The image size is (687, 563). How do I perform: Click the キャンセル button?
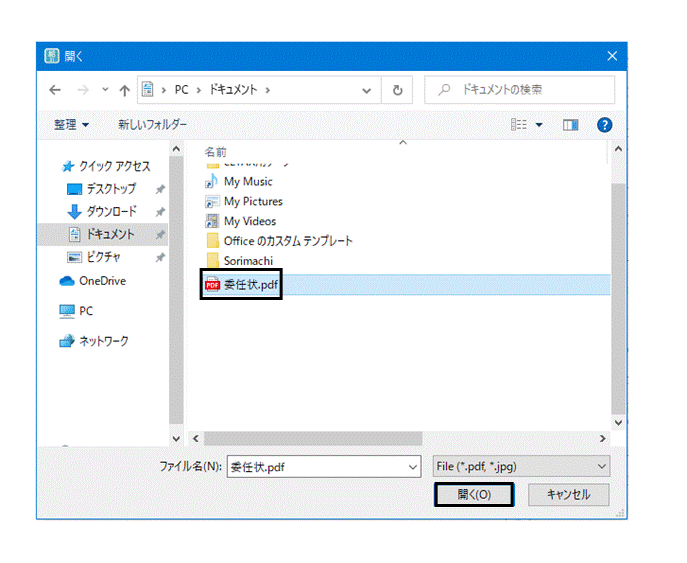pyautogui.click(x=568, y=495)
